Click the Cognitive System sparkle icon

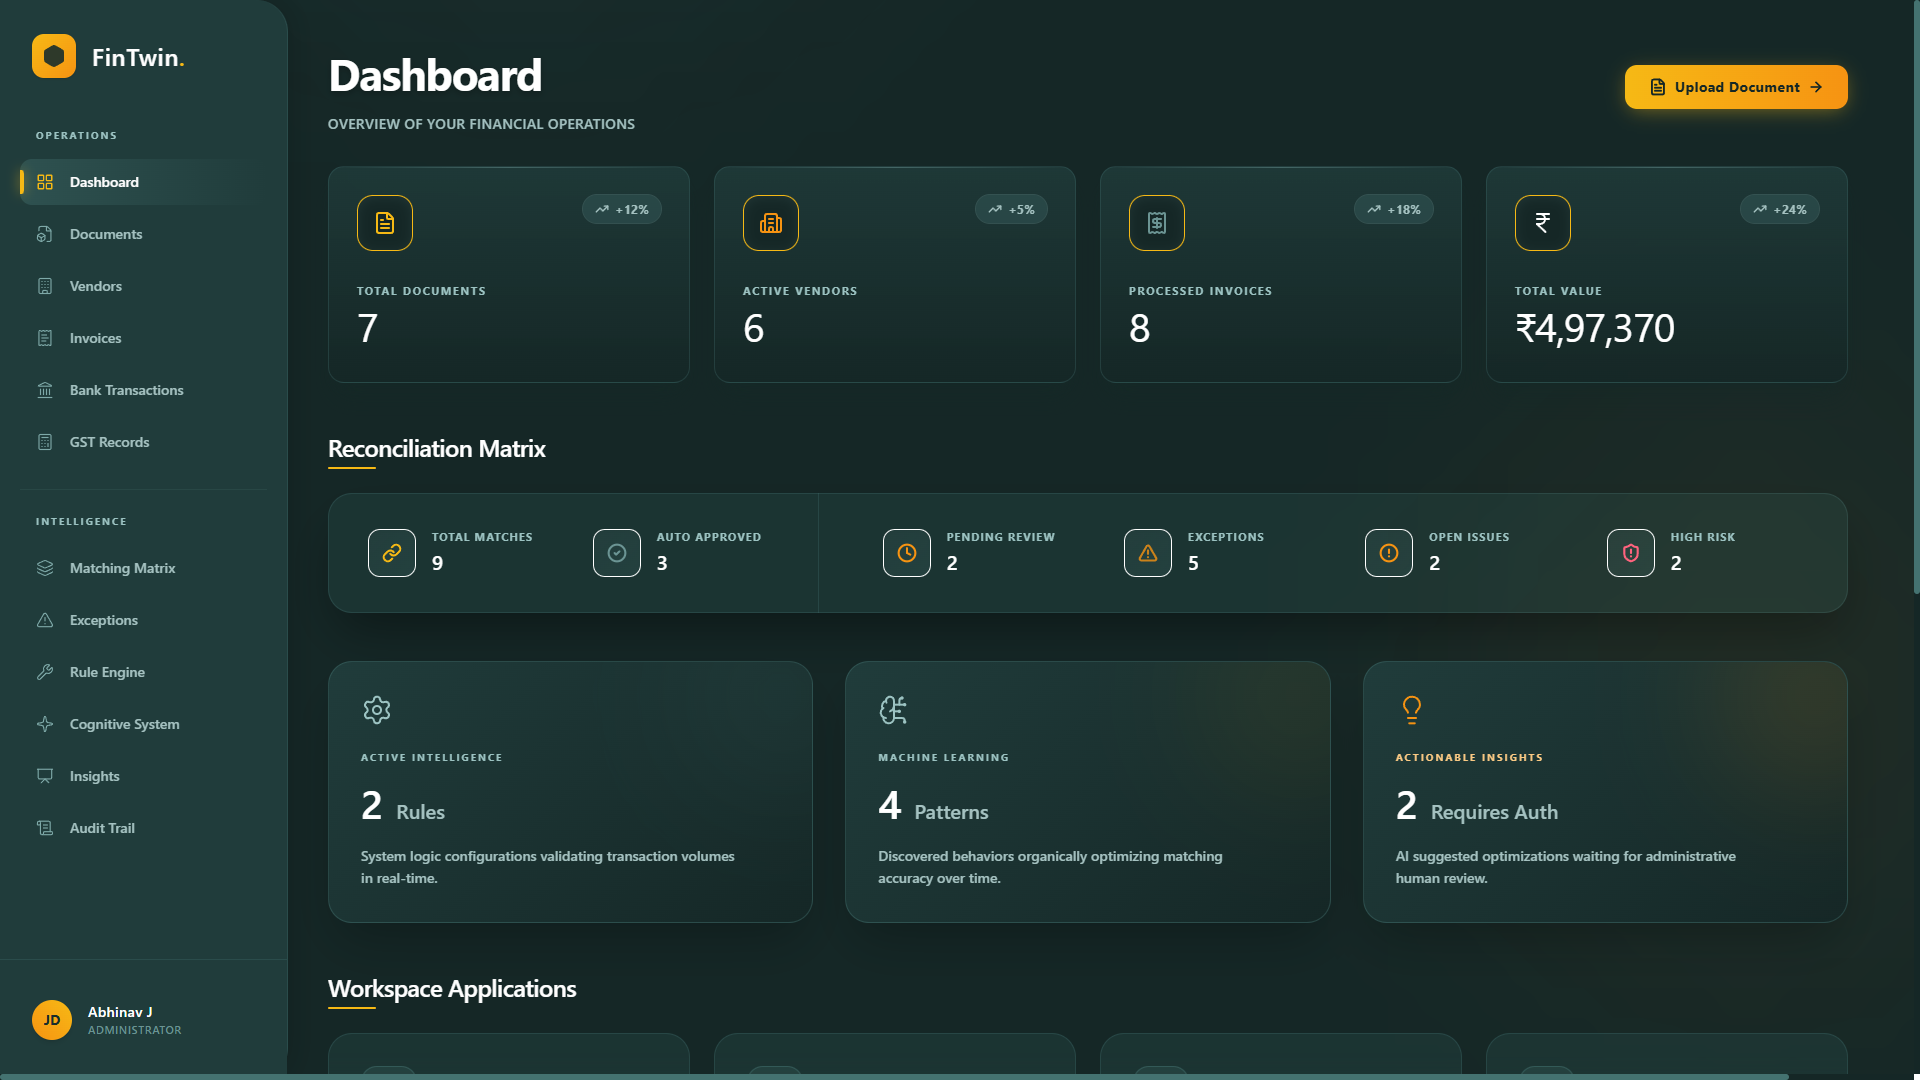[x=45, y=724]
